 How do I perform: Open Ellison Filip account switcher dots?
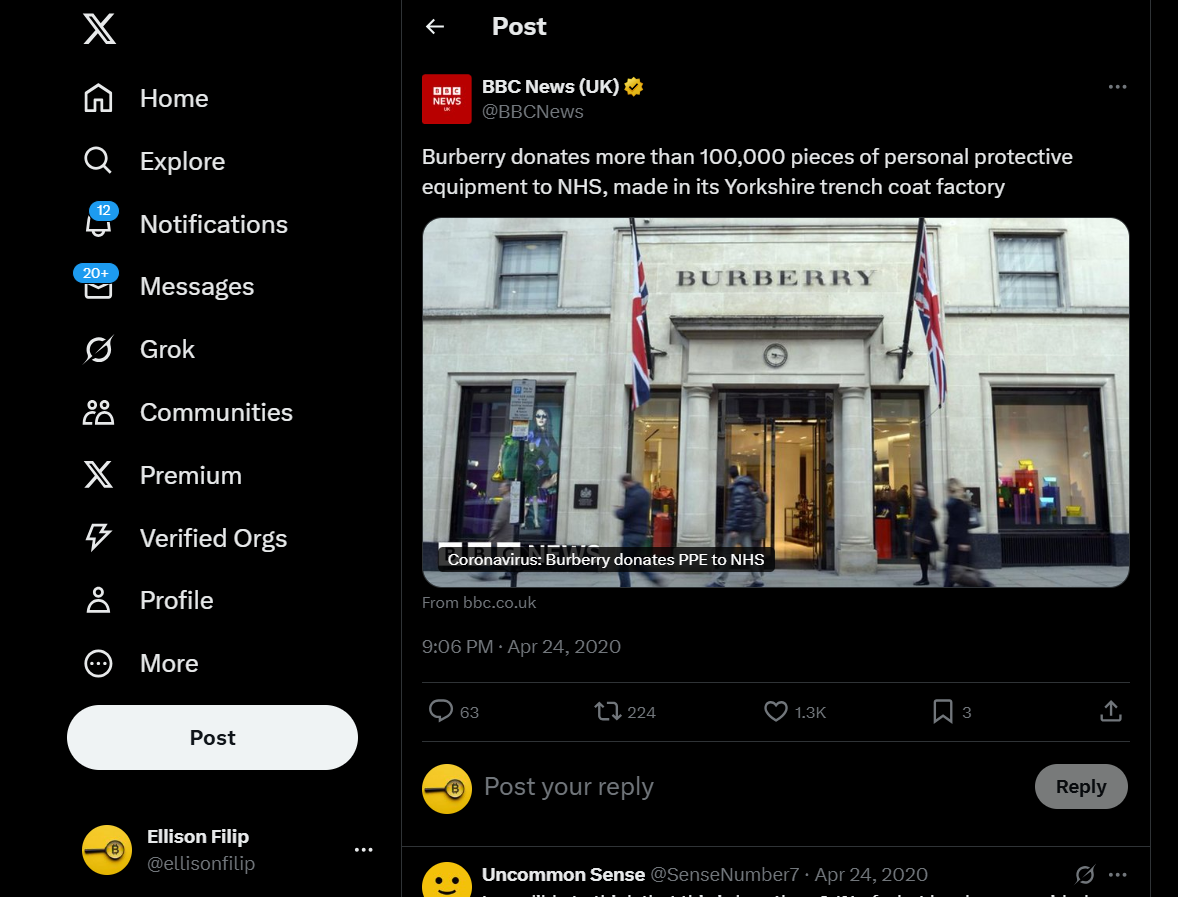coord(364,850)
